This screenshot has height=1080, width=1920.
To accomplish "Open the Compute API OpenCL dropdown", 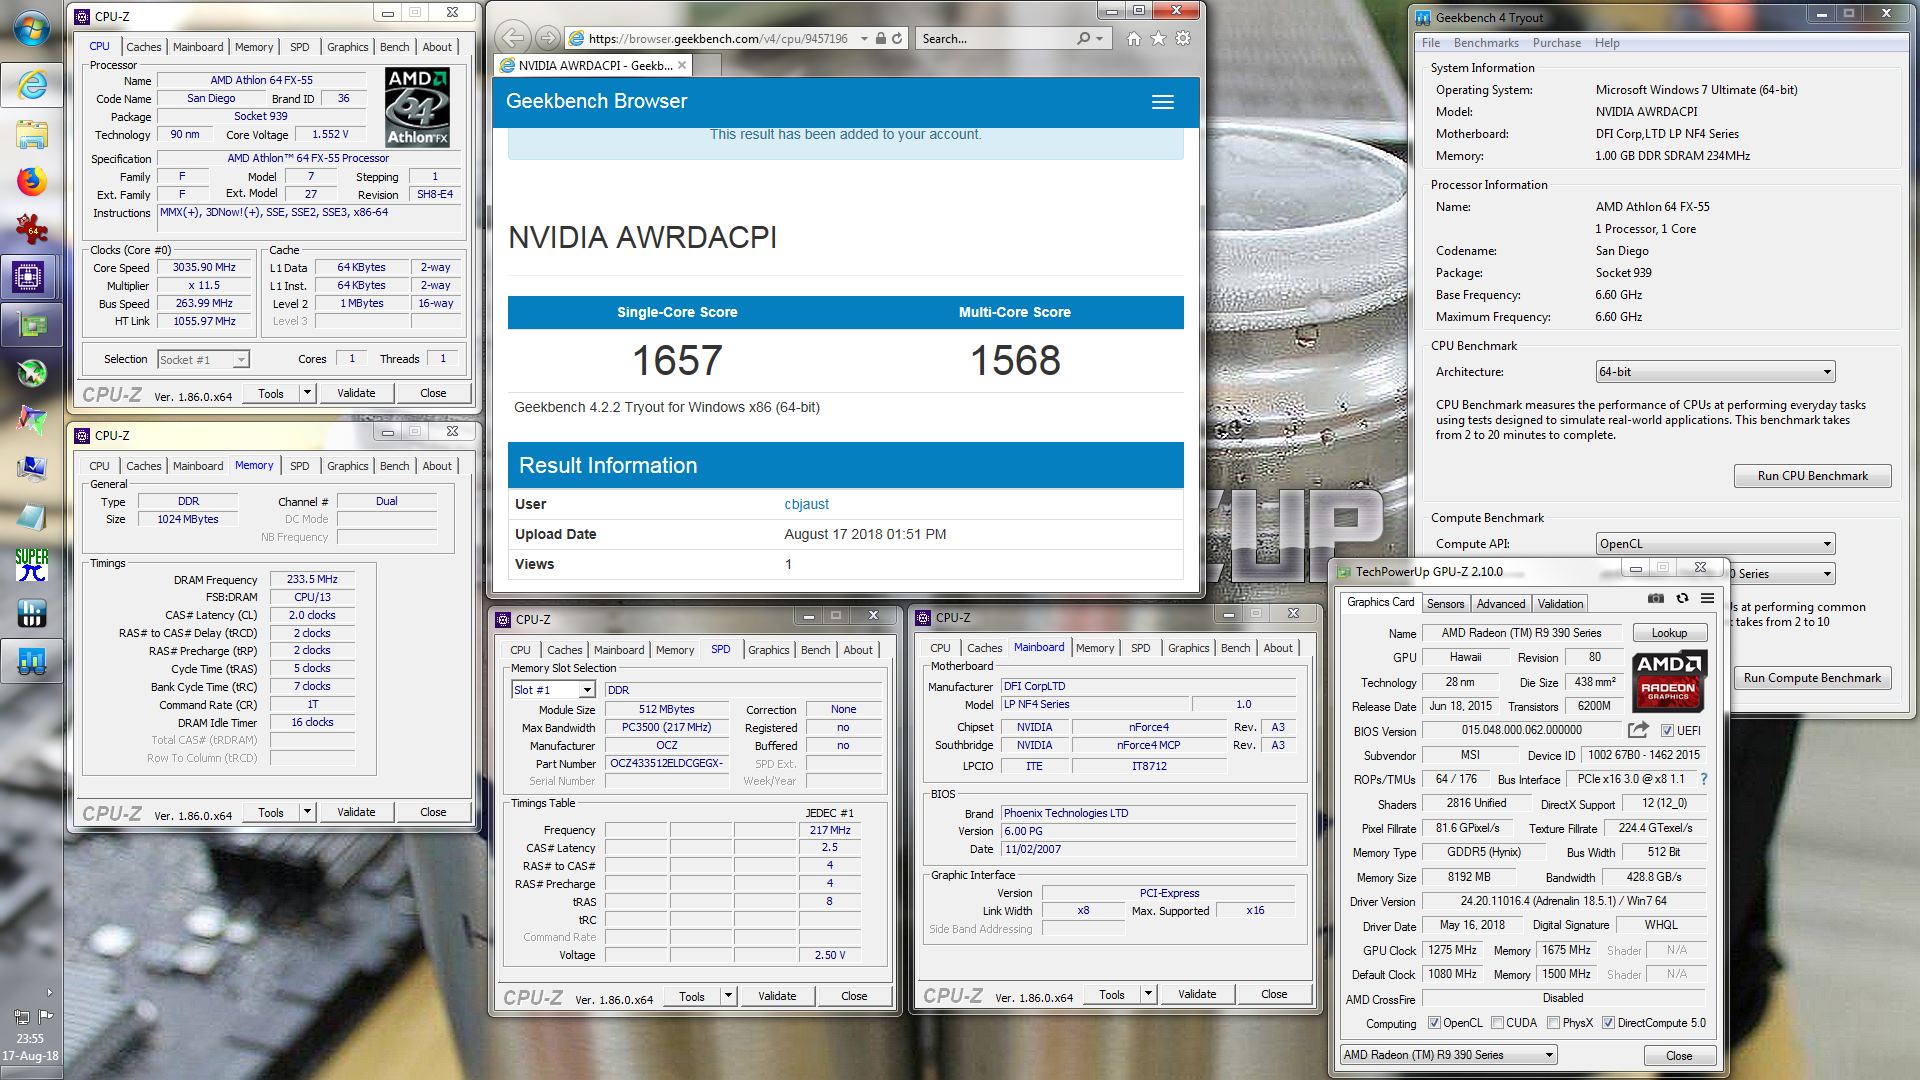I will 1715,544.
